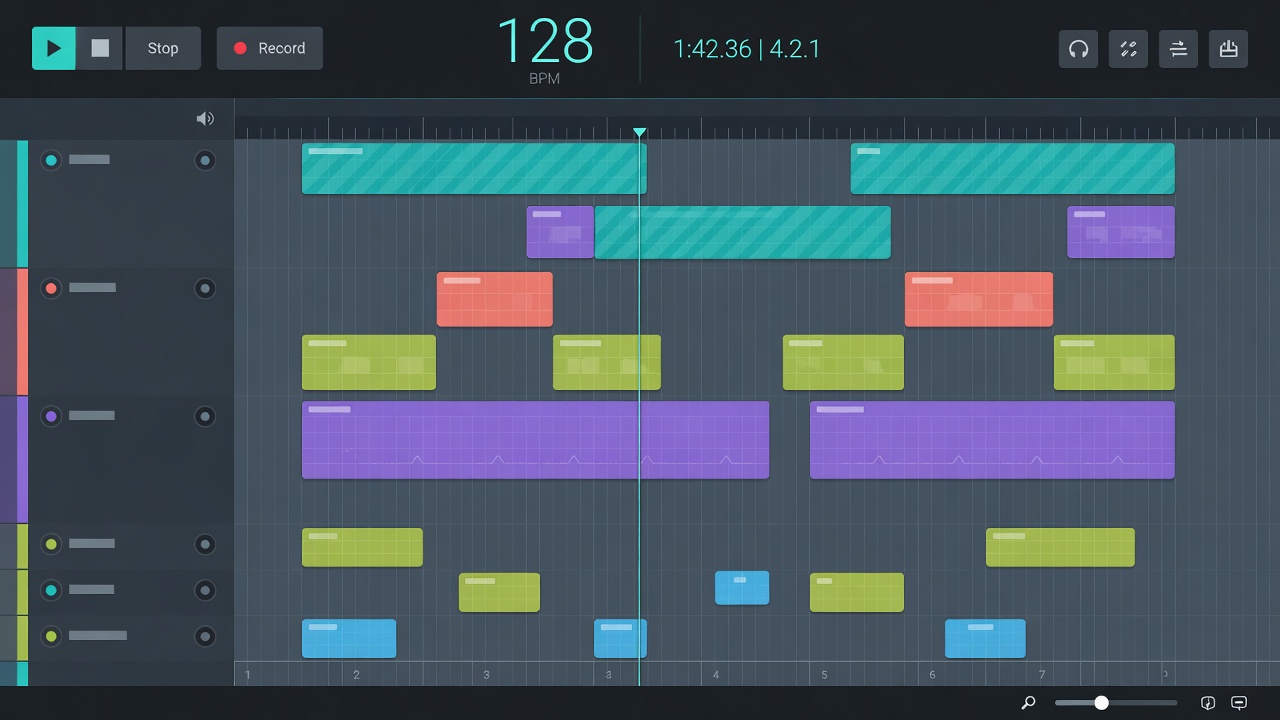Click the olive dot on the bottom track header
1280x720 pixels.
(x=51, y=636)
